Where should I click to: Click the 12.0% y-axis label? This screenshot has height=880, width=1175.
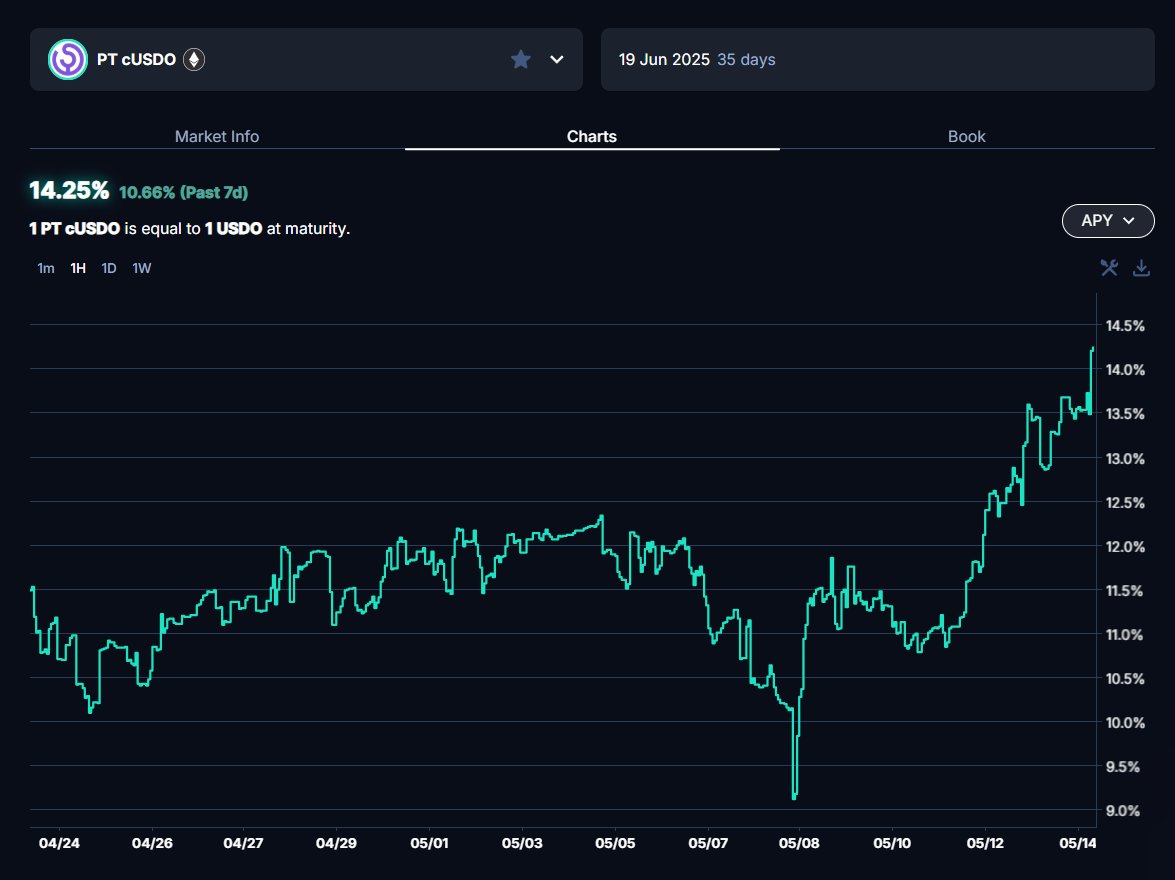pyautogui.click(x=1125, y=546)
